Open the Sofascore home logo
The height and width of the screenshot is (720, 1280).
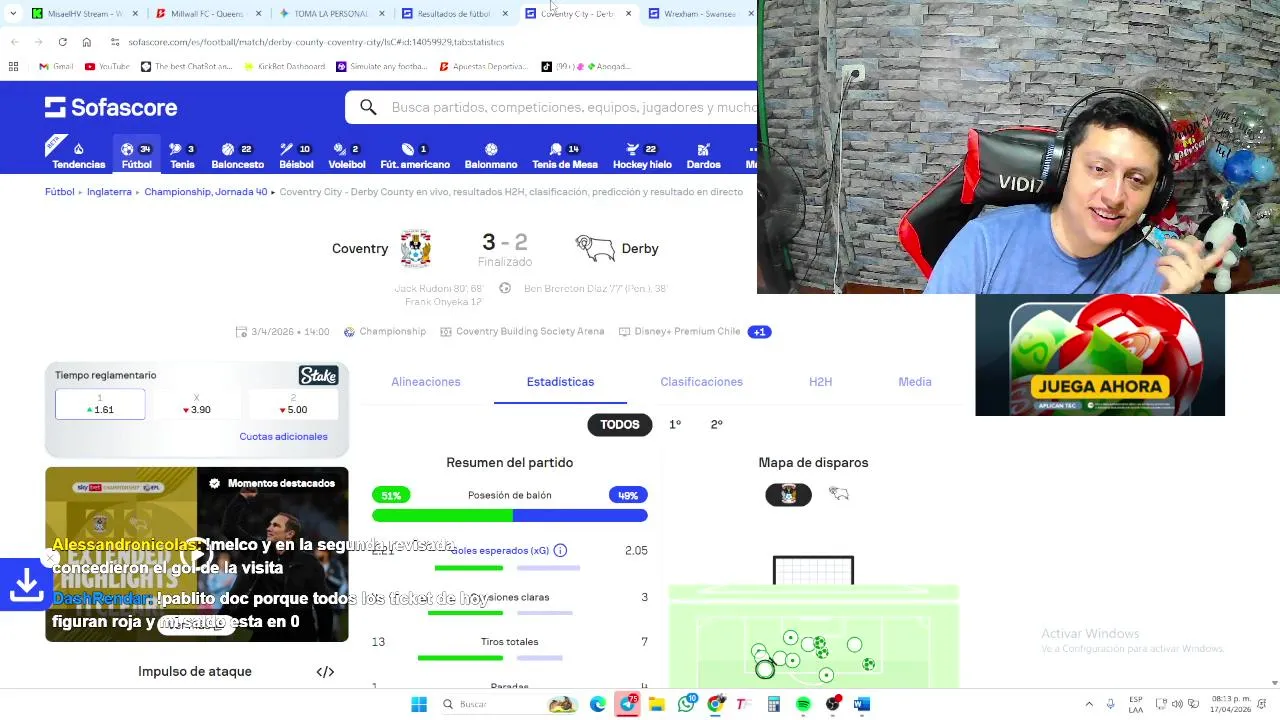(111, 107)
